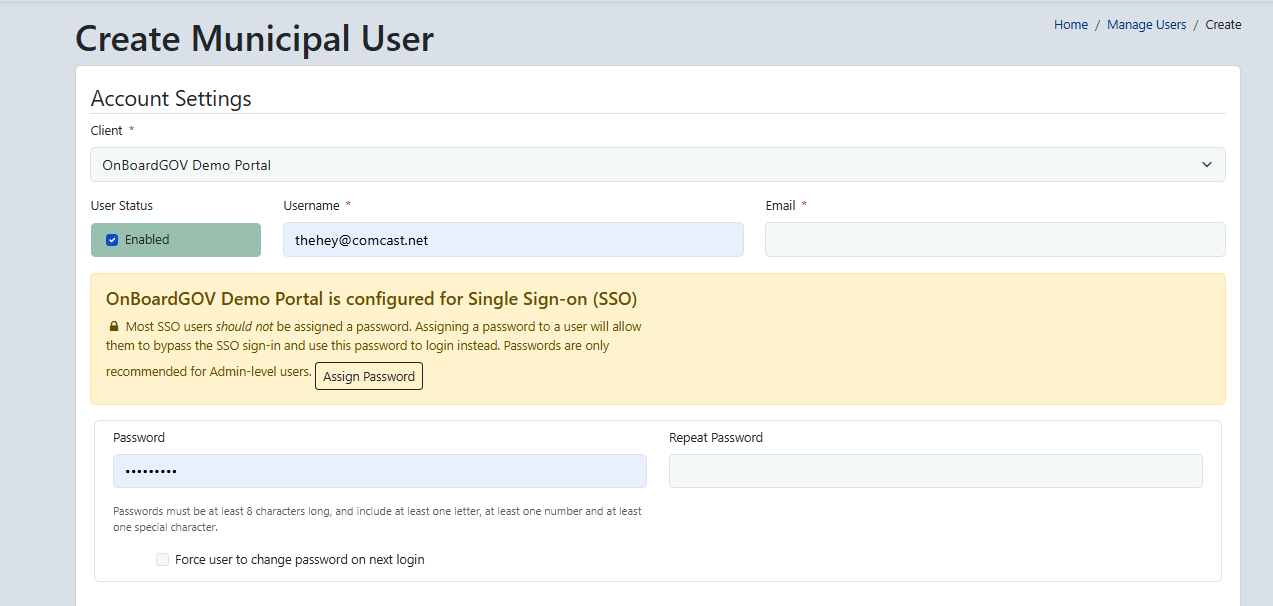Select the Password input field
The width and height of the screenshot is (1273, 606).
[x=379, y=471]
